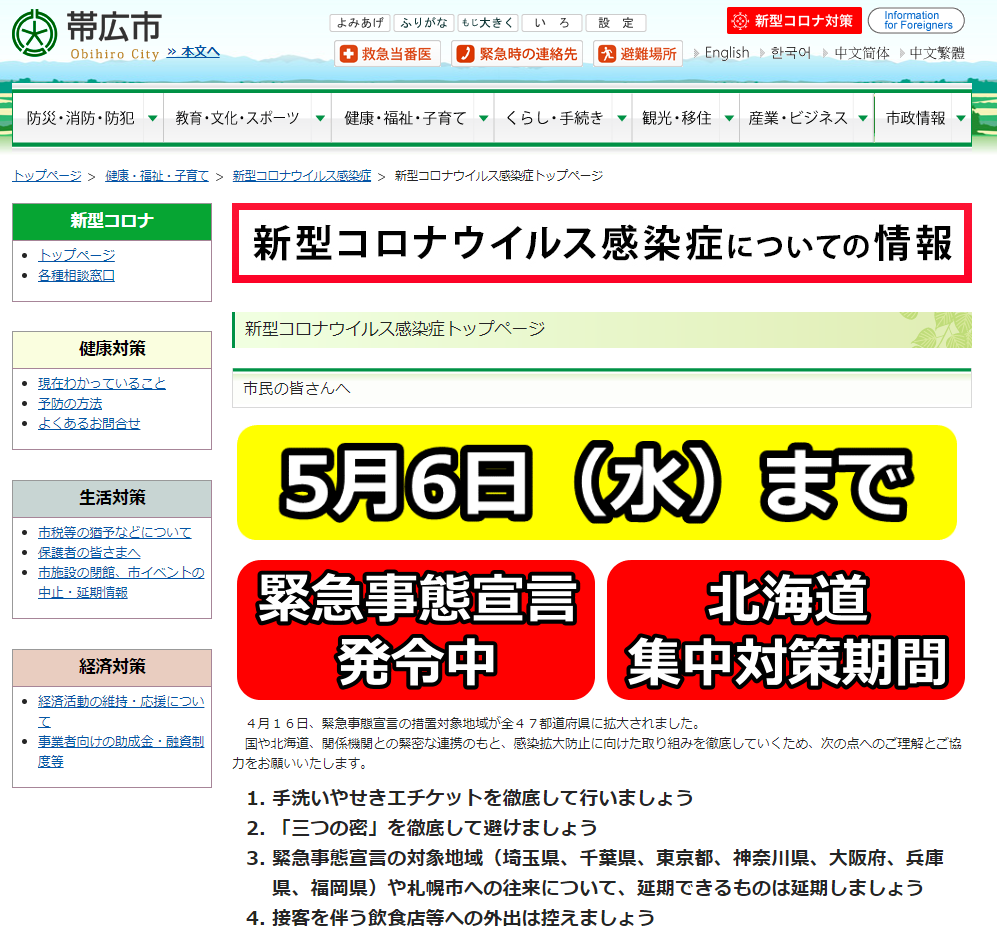Viewport: 997px width, 939px height.
Task: Expand the 防災・消防・防犯 dropdown arrow
Action: tap(152, 116)
